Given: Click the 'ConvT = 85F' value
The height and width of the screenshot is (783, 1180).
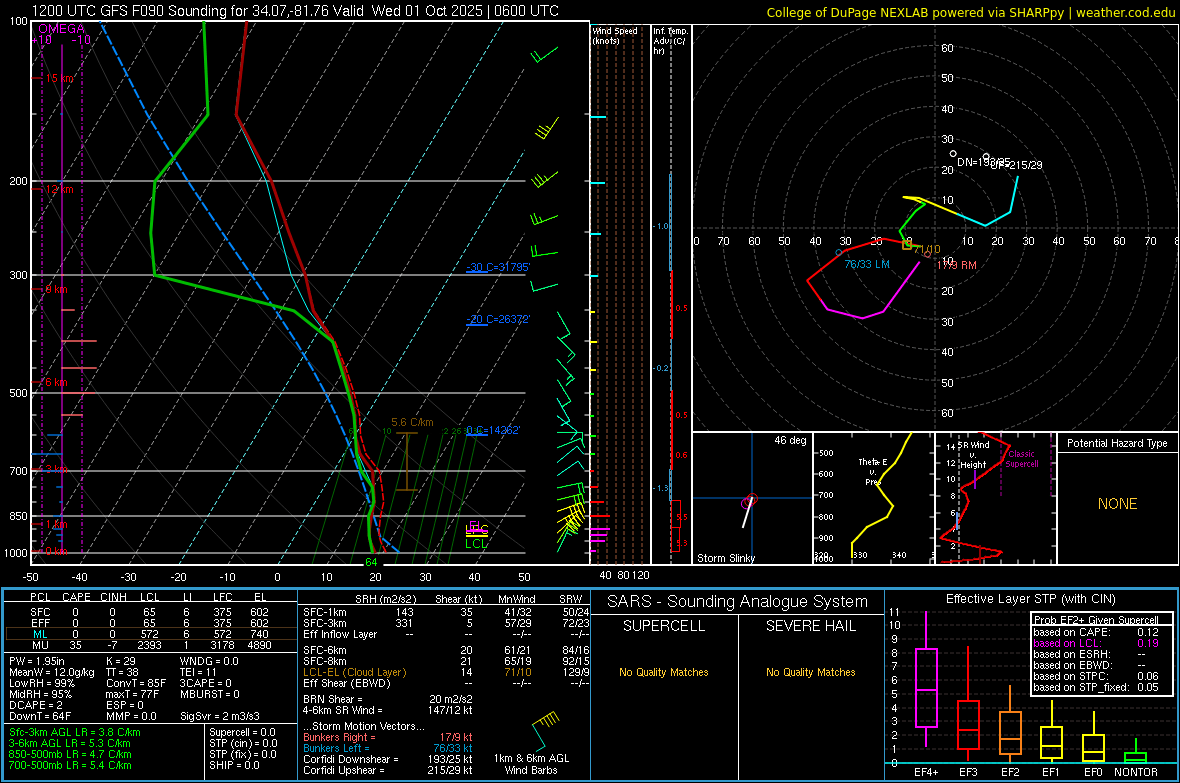Looking at the screenshot, I should 136,684.
